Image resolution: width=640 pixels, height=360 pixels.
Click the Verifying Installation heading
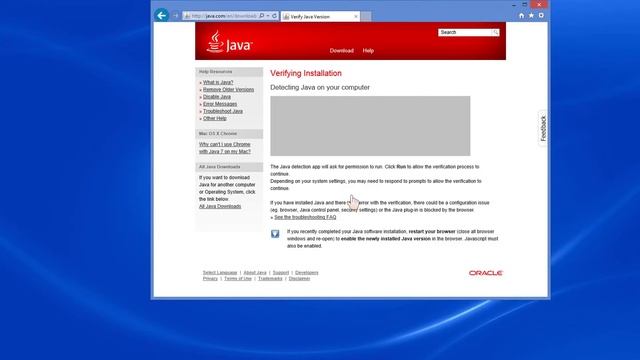tap(306, 73)
